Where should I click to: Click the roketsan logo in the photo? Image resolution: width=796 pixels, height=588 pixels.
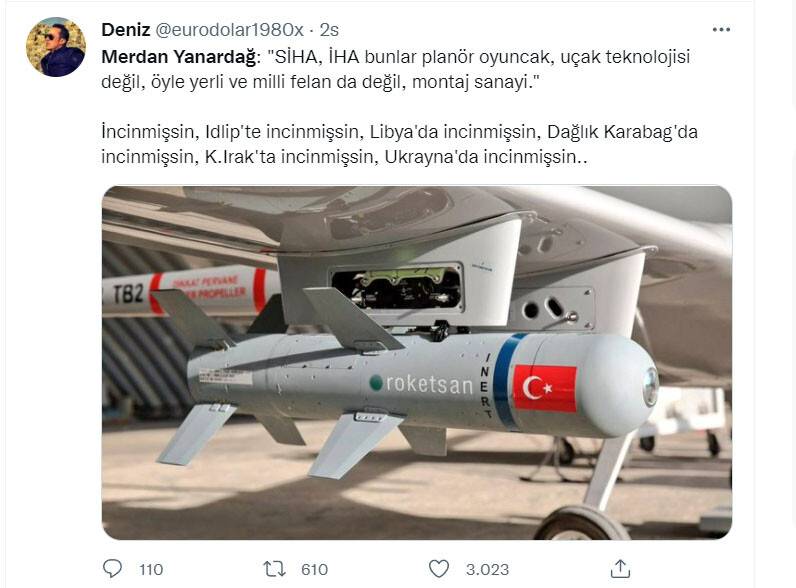(421, 383)
